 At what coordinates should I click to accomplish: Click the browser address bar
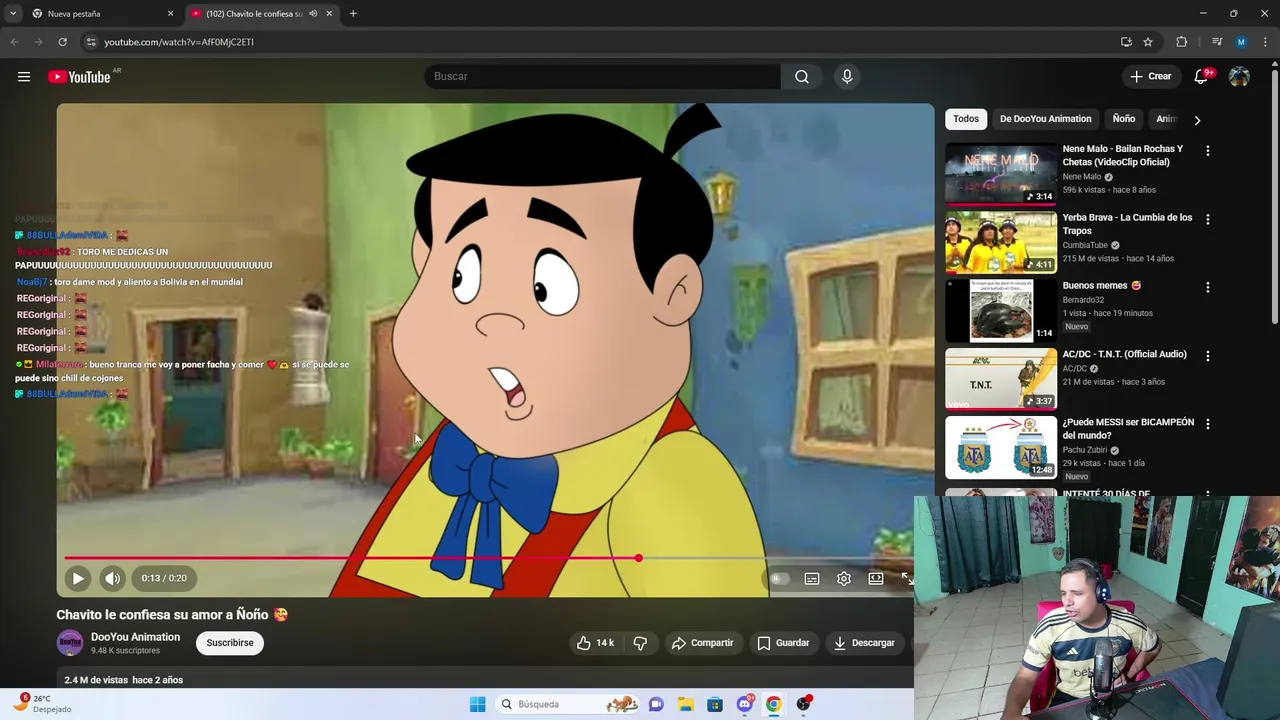point(600,42)
